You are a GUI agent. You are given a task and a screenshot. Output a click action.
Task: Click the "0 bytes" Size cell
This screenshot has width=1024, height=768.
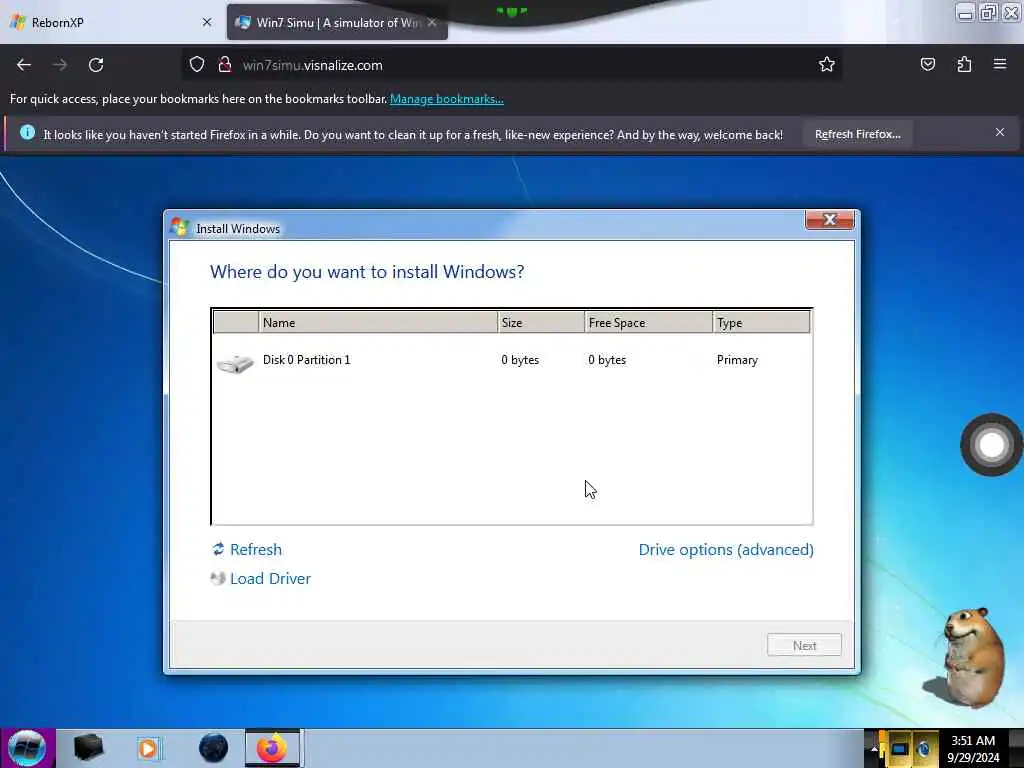pyautogui.click(x=520, y=360)
